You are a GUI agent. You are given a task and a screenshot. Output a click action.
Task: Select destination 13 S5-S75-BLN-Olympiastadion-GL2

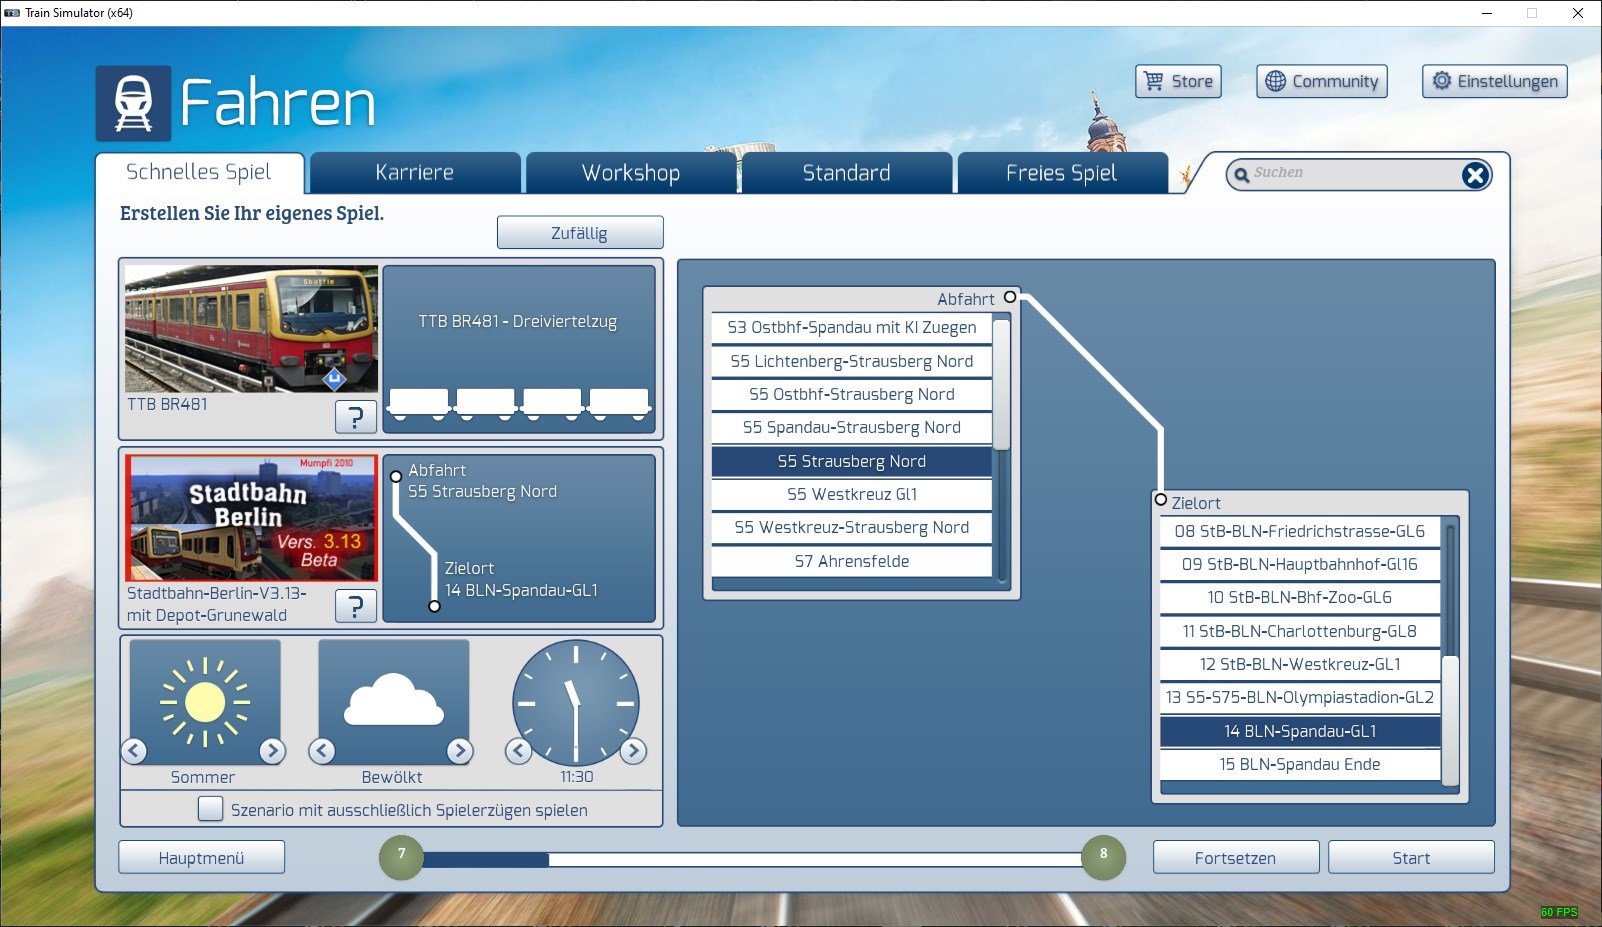point(1300,697)
